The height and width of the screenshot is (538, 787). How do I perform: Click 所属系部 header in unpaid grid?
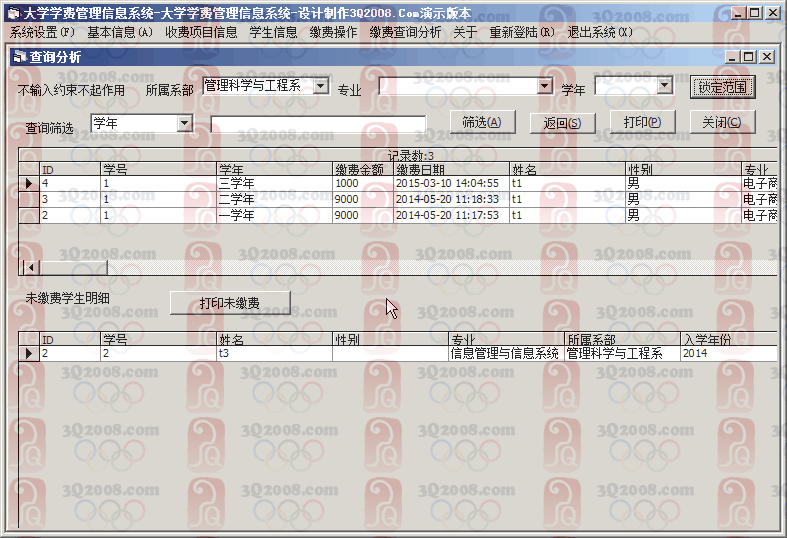coord(622,339)
